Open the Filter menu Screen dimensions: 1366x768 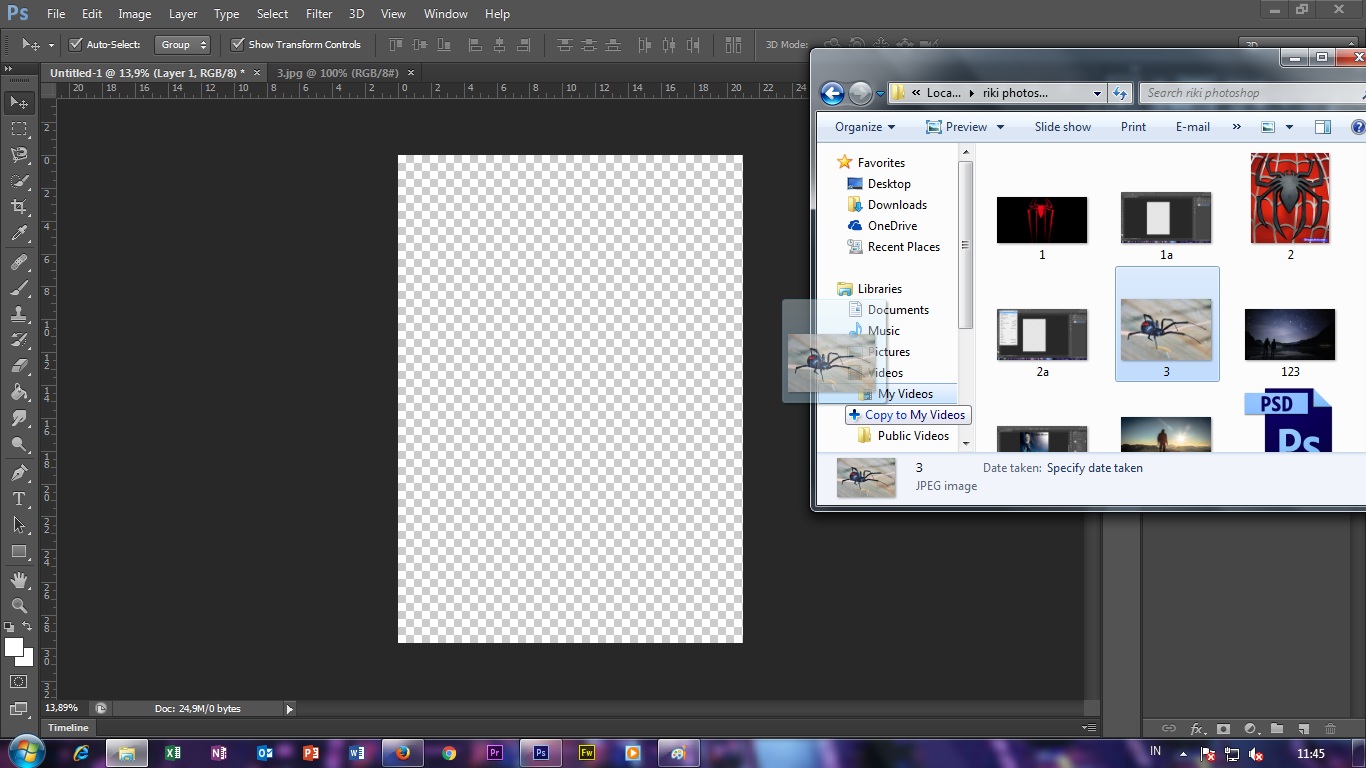coord(318,13)
